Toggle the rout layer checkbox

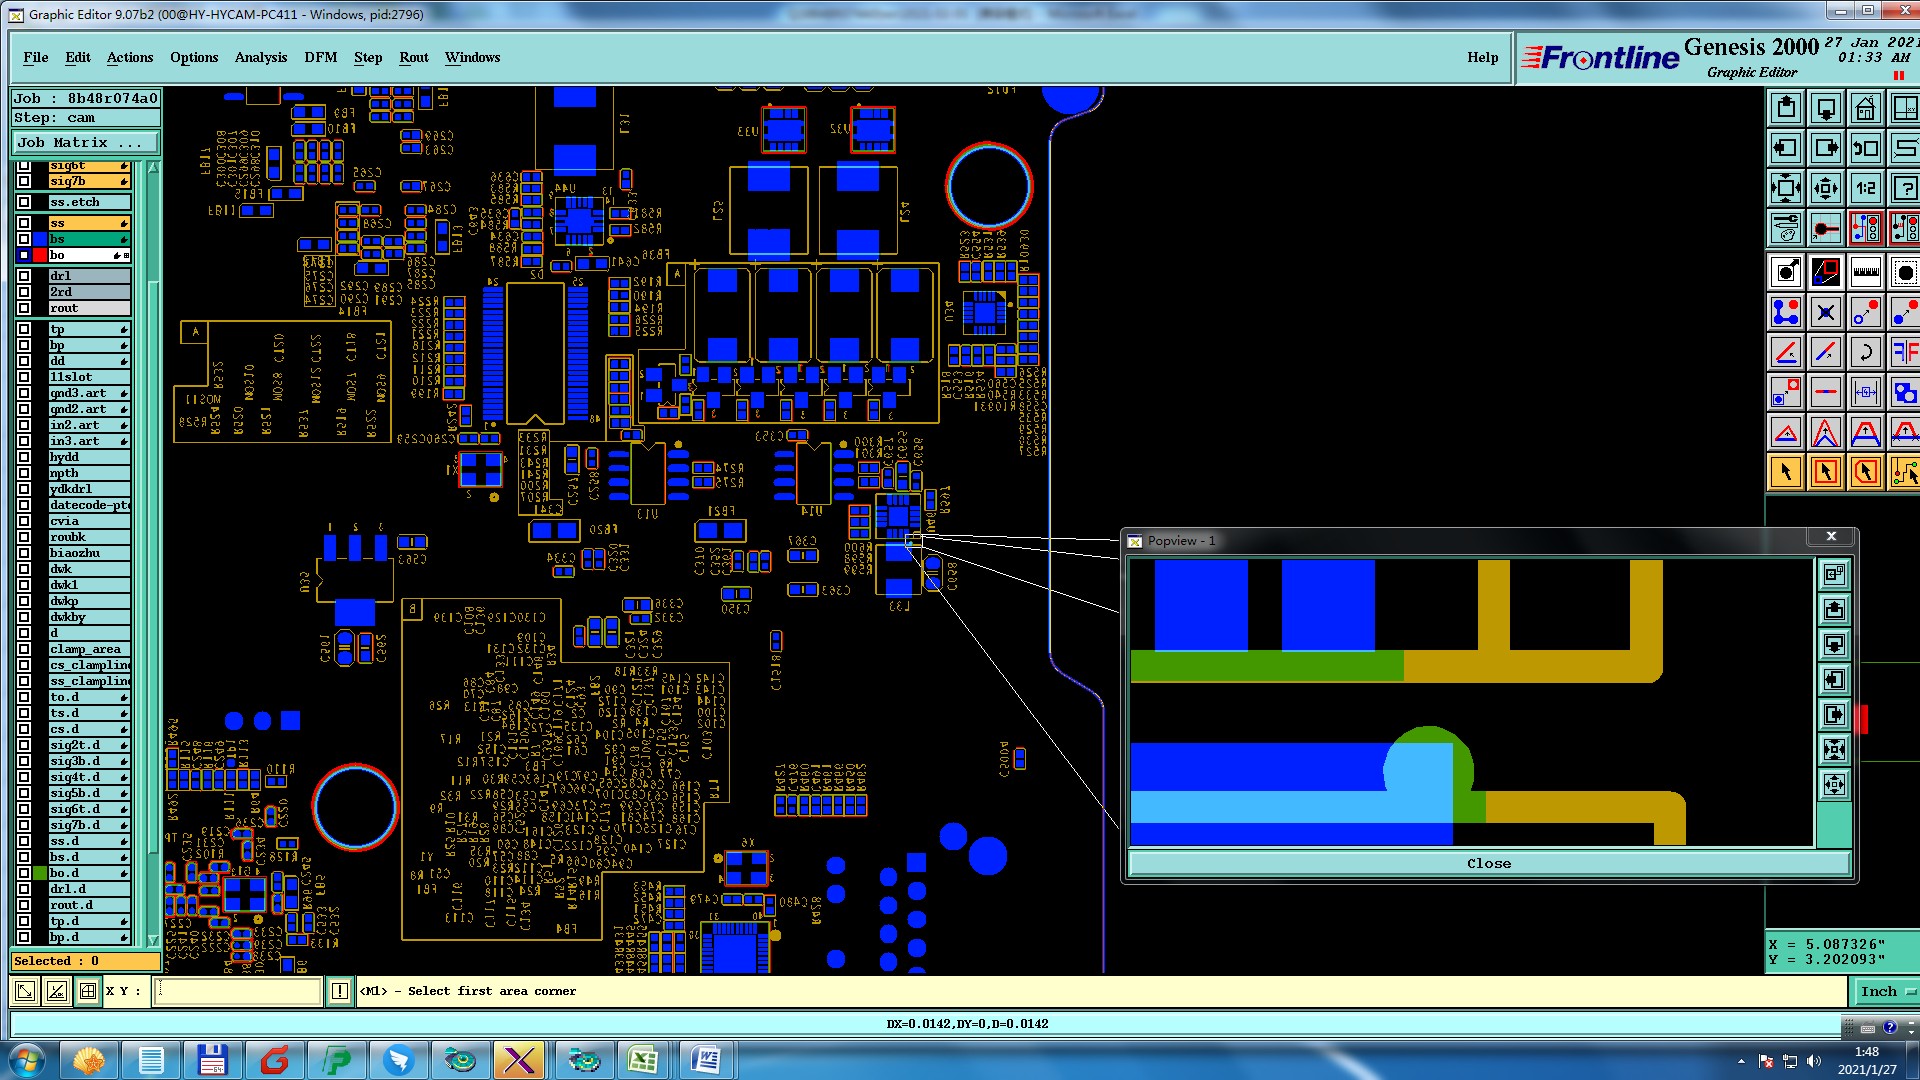pyautogui.click(x=24, y=308)
